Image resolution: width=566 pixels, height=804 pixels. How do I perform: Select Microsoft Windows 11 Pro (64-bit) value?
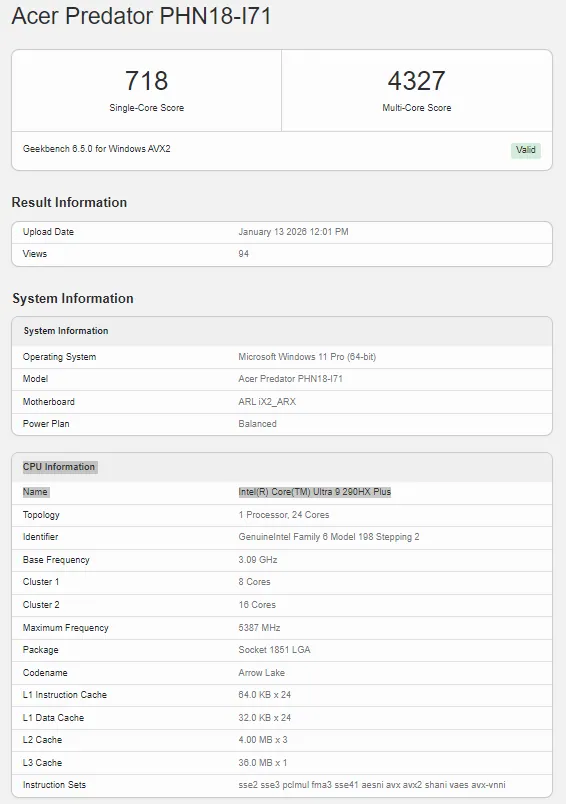point(307,357)
